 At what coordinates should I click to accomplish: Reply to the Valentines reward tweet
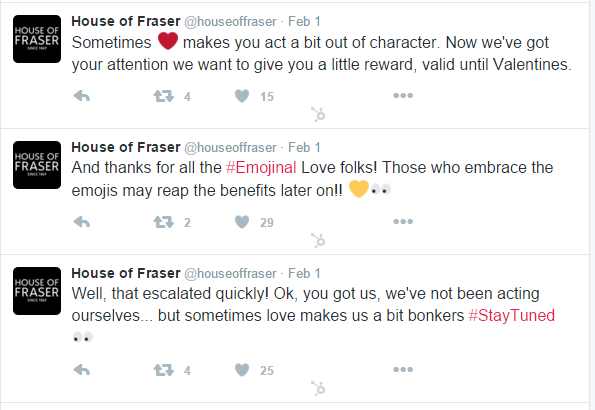82,96
